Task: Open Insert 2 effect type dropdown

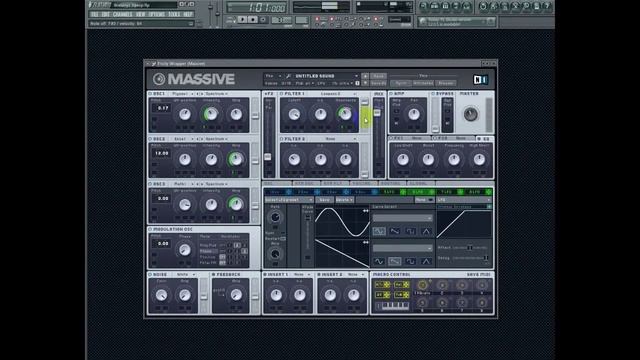Action: pos(356,275)
